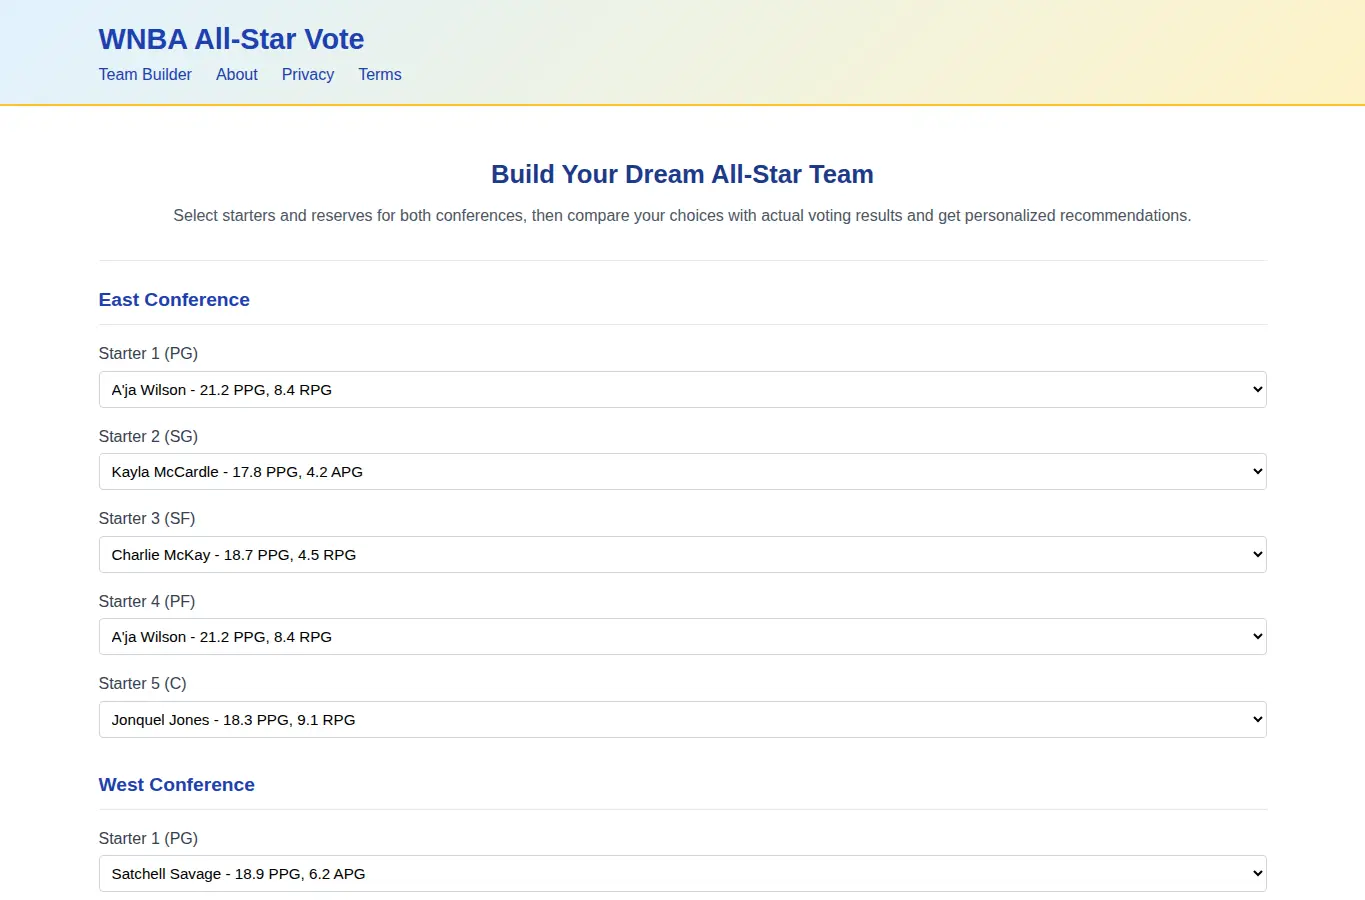Open the Privacy link
Viewport: 1365px width, 900px height.
[x=308, y=74]
